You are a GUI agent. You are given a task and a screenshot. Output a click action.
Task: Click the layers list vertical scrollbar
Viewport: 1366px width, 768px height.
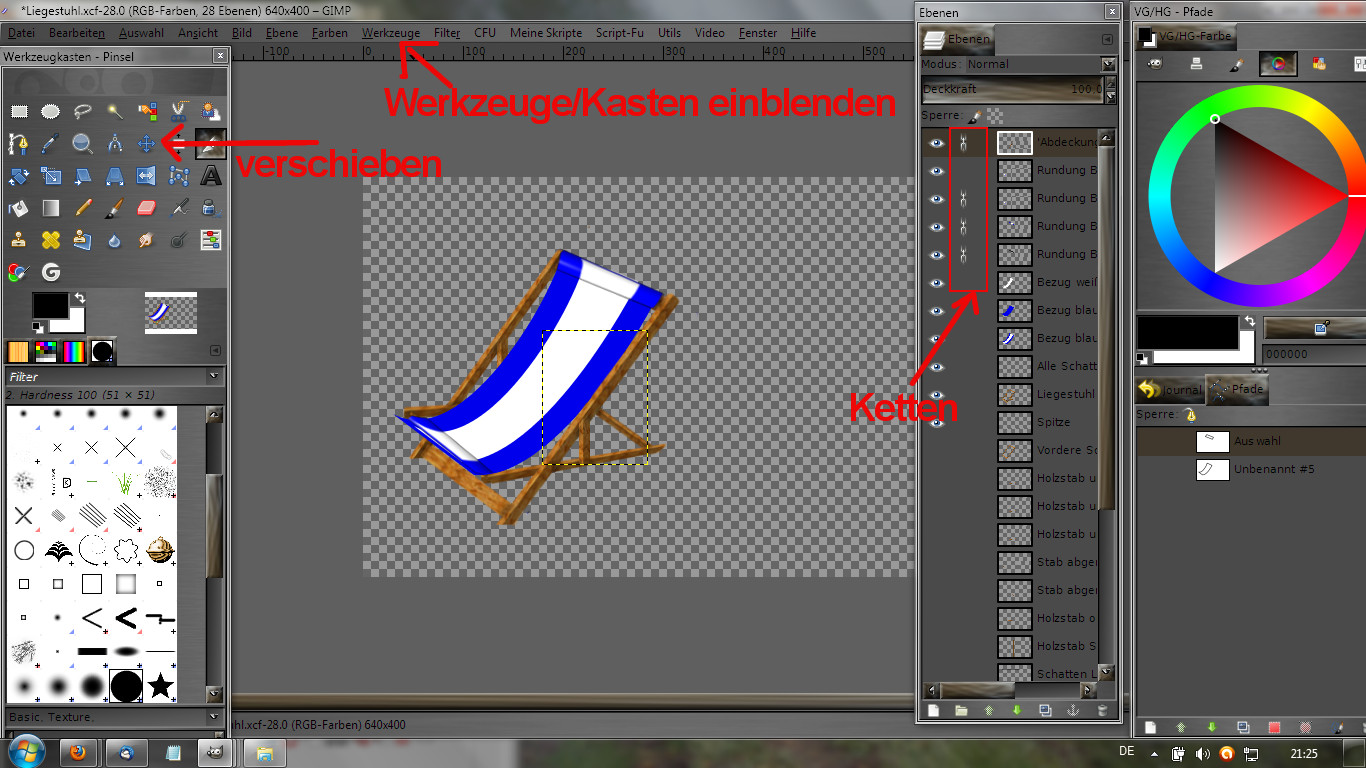tap(1106, 405)
